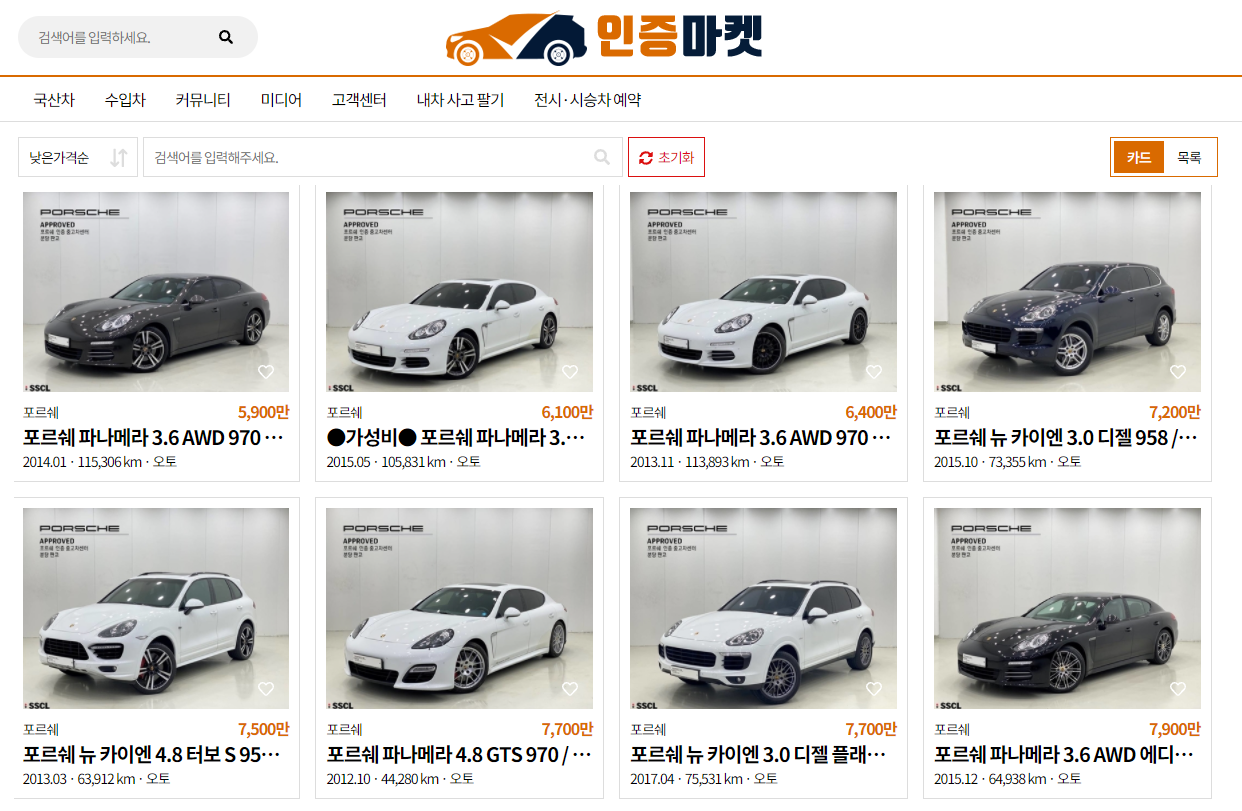The image size is (1242, 811).
Task: Click the sort arrows icon beside 낮은가격순
Action: [119, 157]
